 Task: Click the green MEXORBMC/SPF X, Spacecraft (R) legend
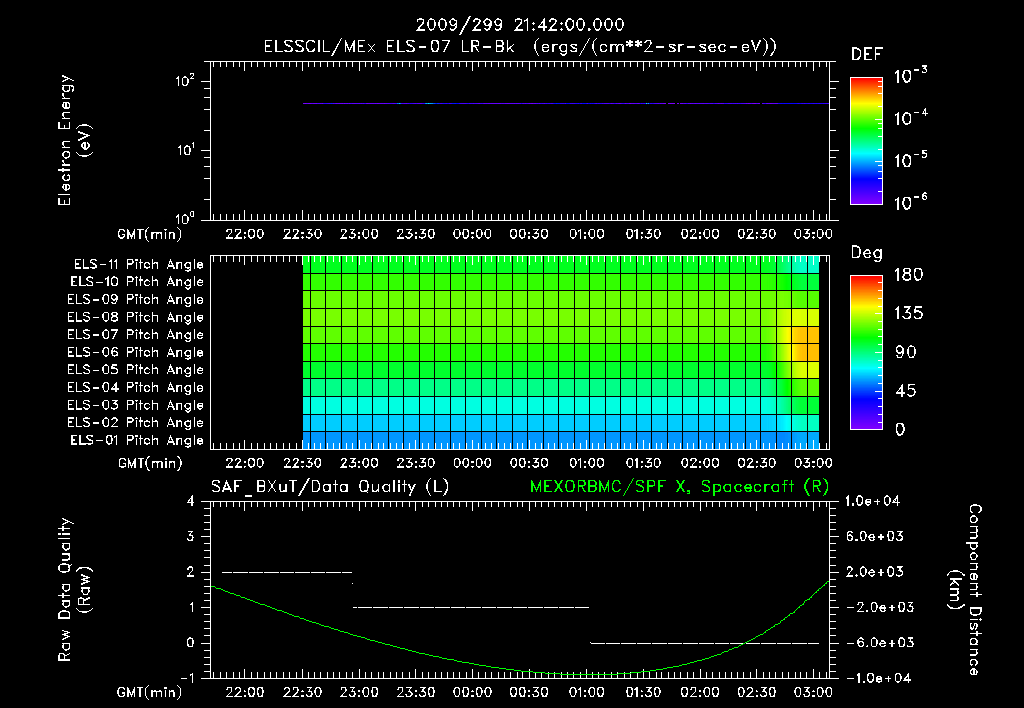click(679, 487)
